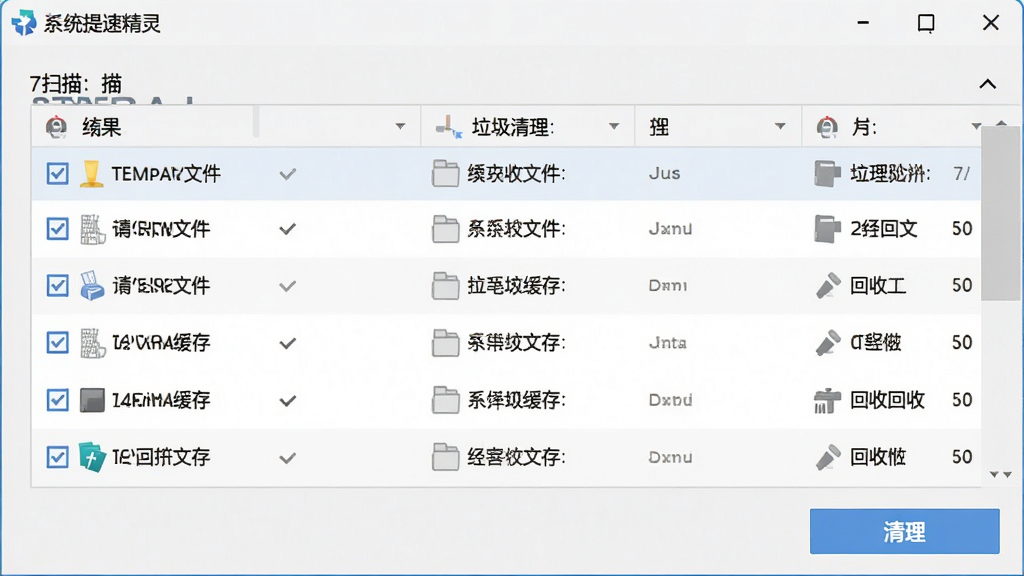The image size is (1024, 576).
Task: Click the shredder icon beside 回收回收
Action: click(x=827, y=400)
